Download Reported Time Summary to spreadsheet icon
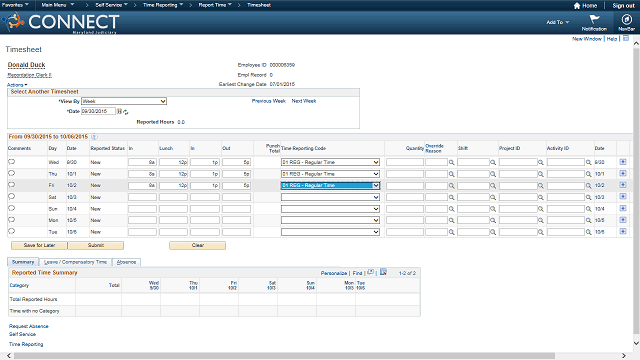This screenshot has height=360, width=640. tap(383, 272)
